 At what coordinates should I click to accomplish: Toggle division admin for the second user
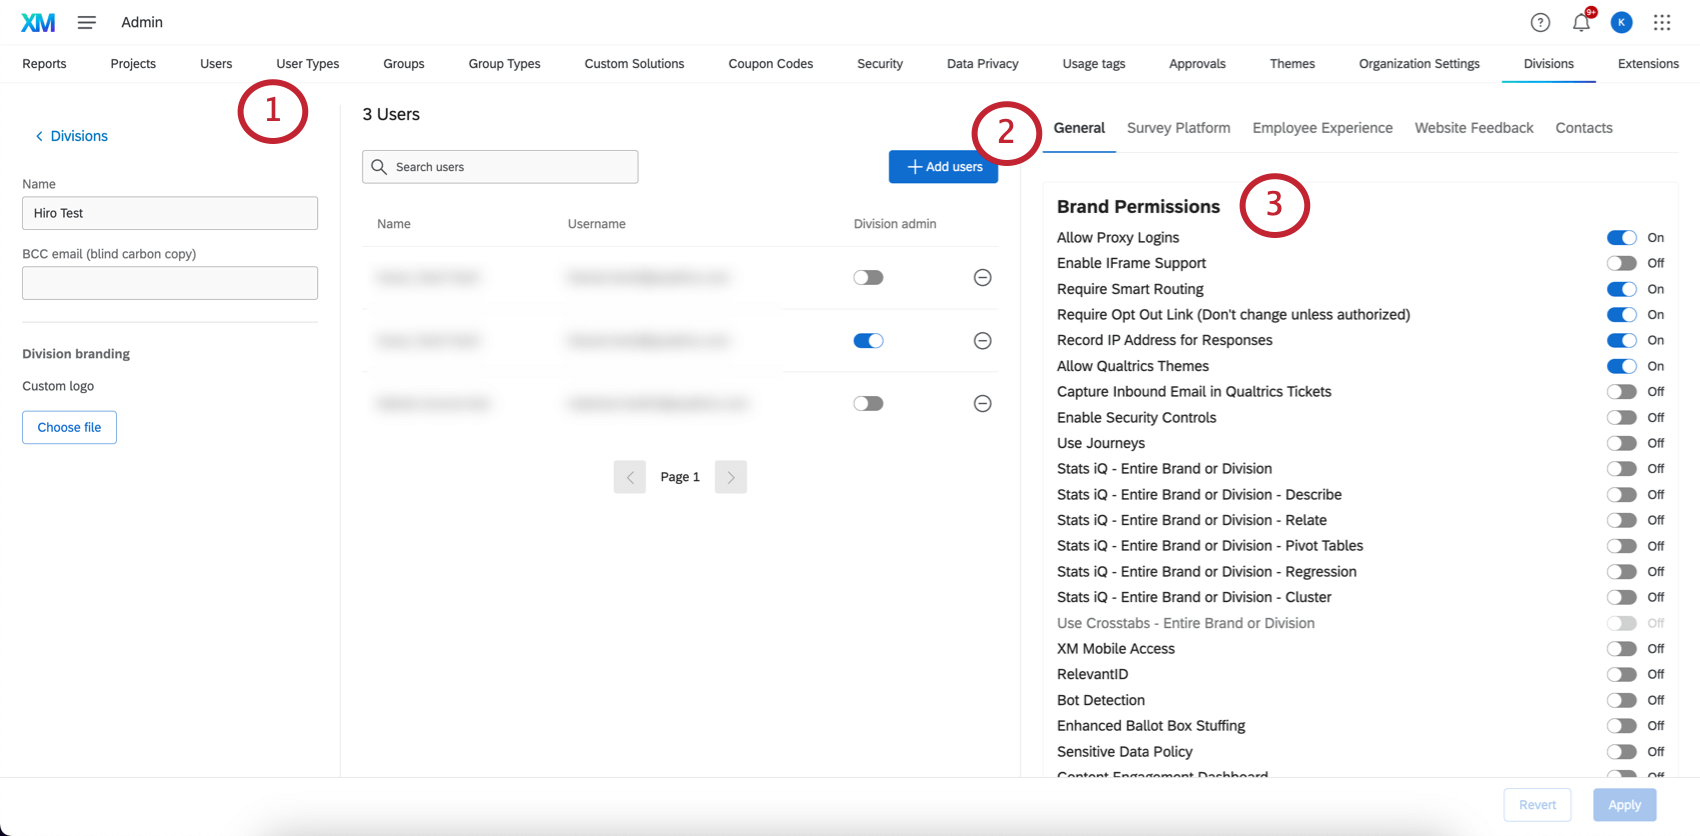point(868,341)
